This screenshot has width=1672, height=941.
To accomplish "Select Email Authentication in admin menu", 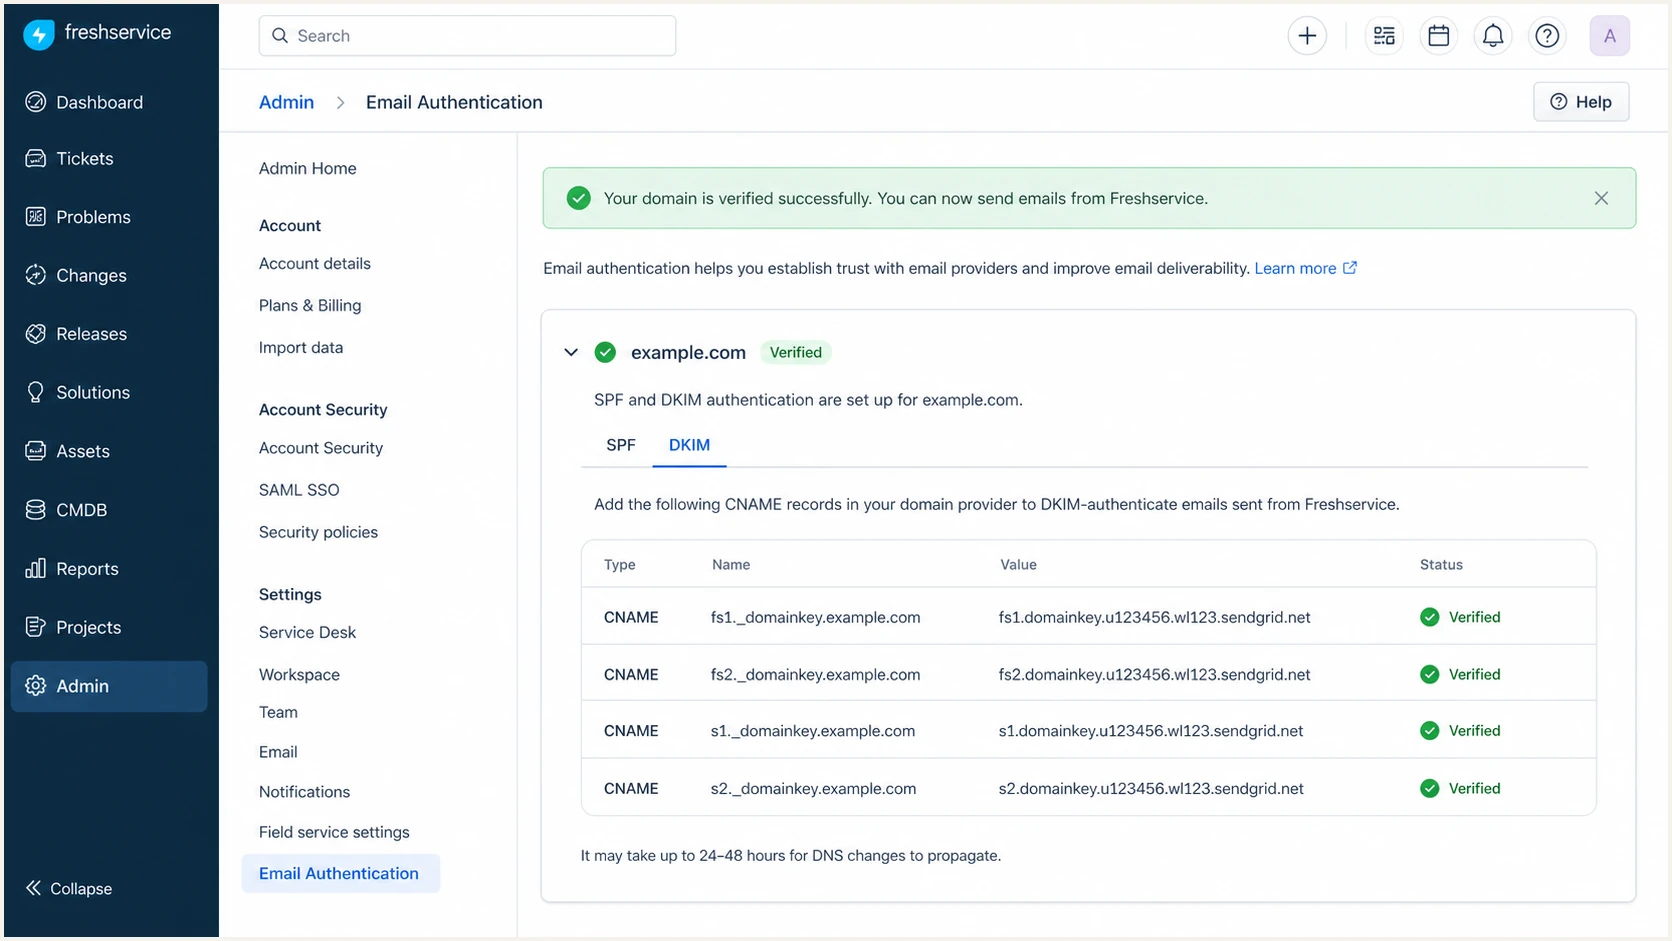I will [340, 873].
